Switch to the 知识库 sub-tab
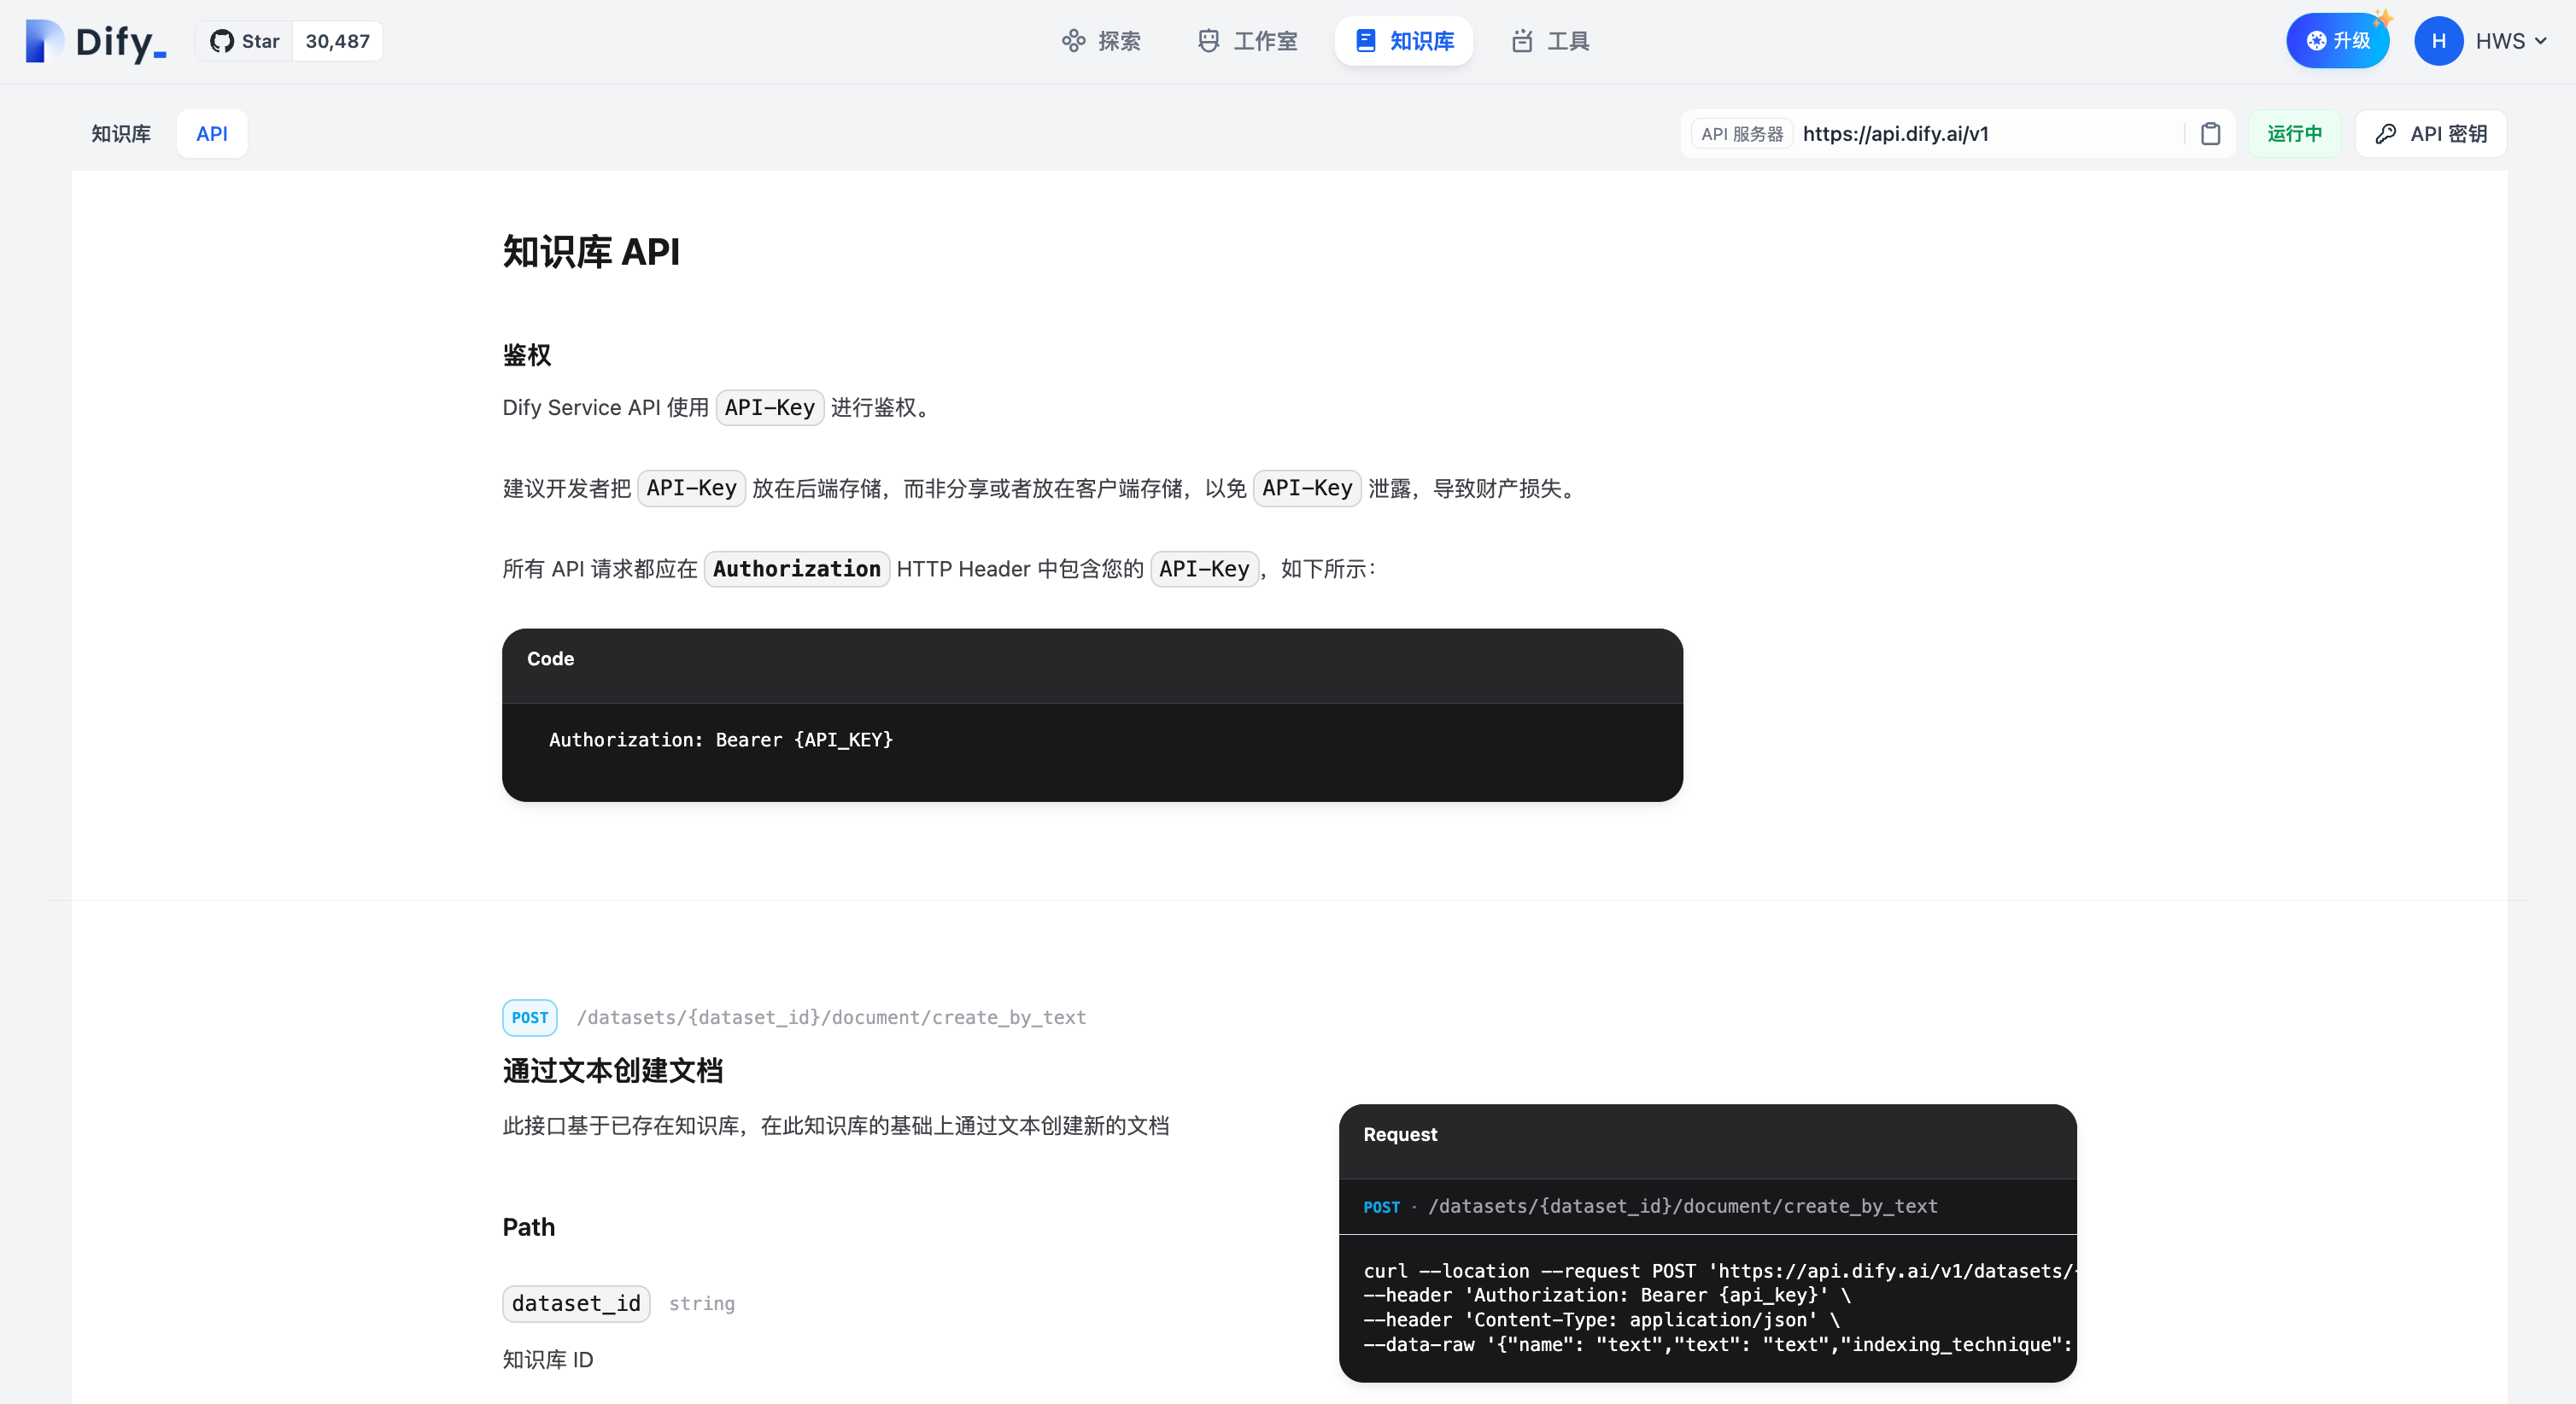 click(x=121, y=133)
